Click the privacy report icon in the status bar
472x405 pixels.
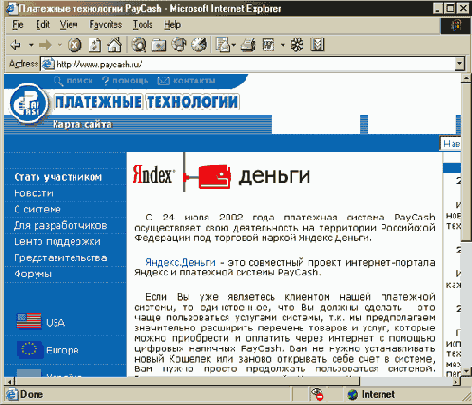tap(317, 394)
